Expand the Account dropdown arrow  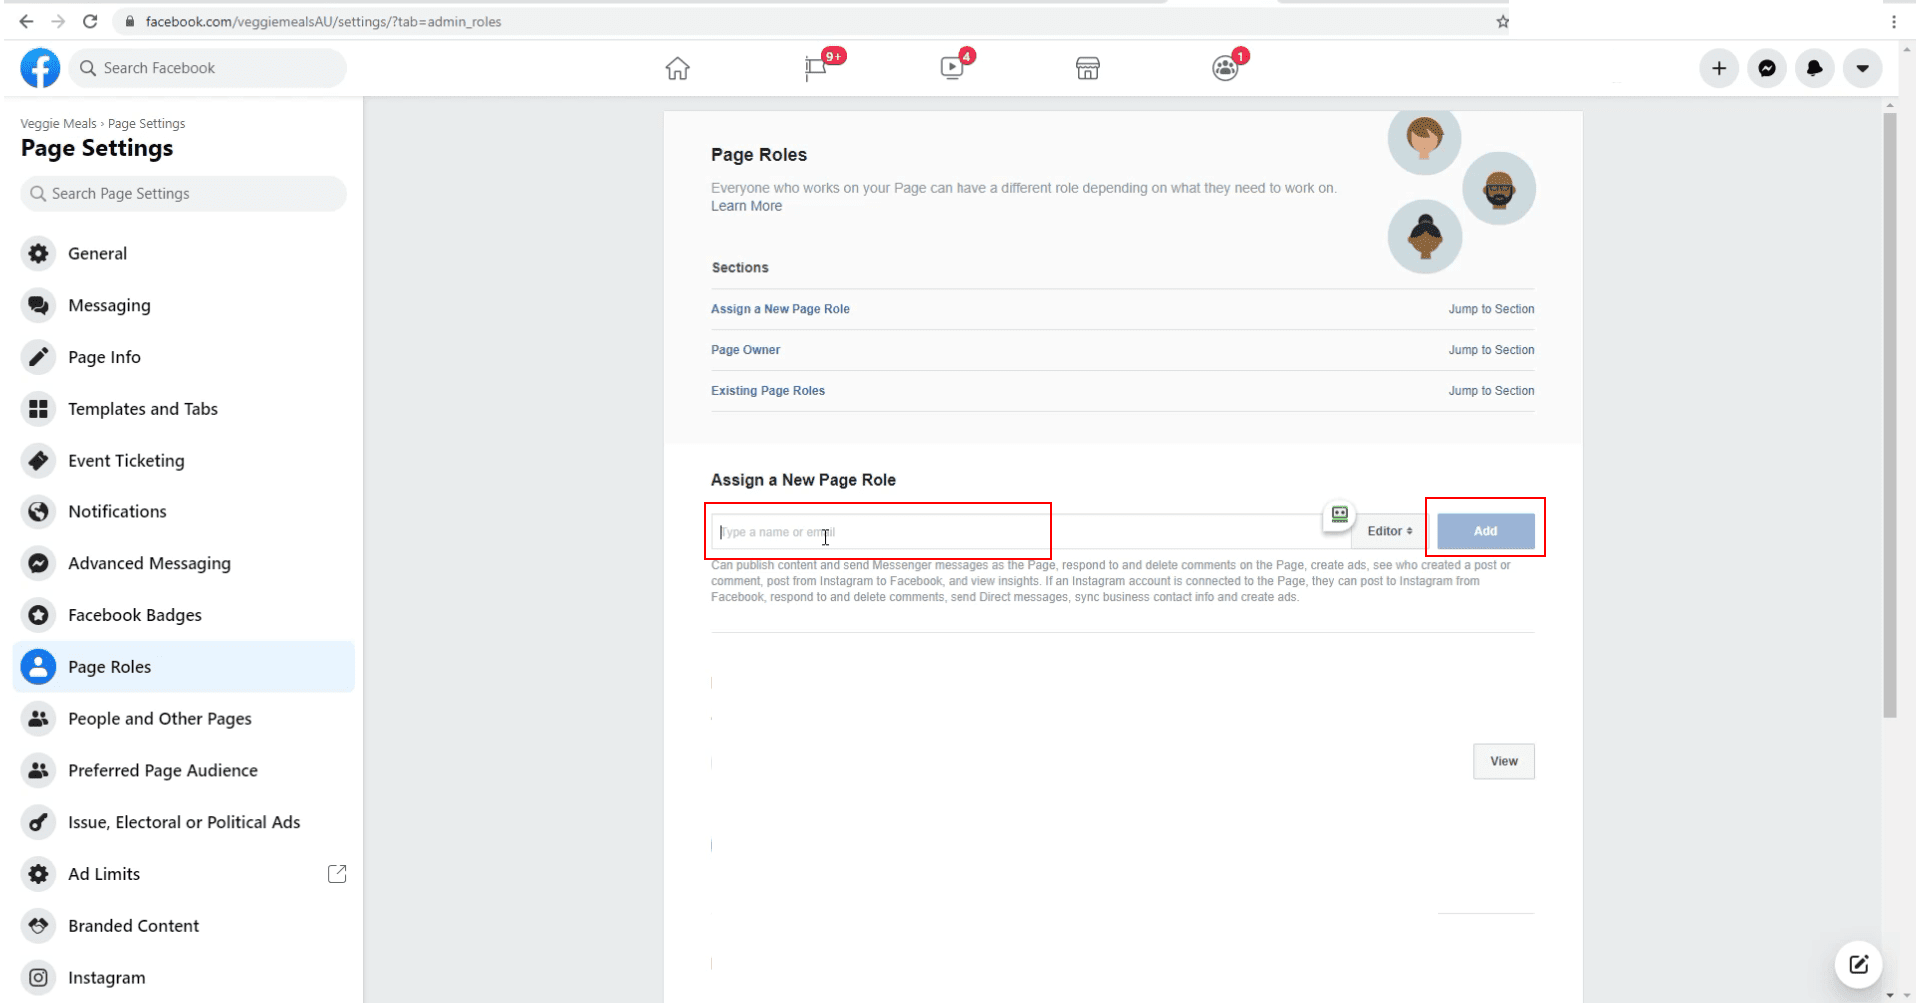(x=1862, y=68)
